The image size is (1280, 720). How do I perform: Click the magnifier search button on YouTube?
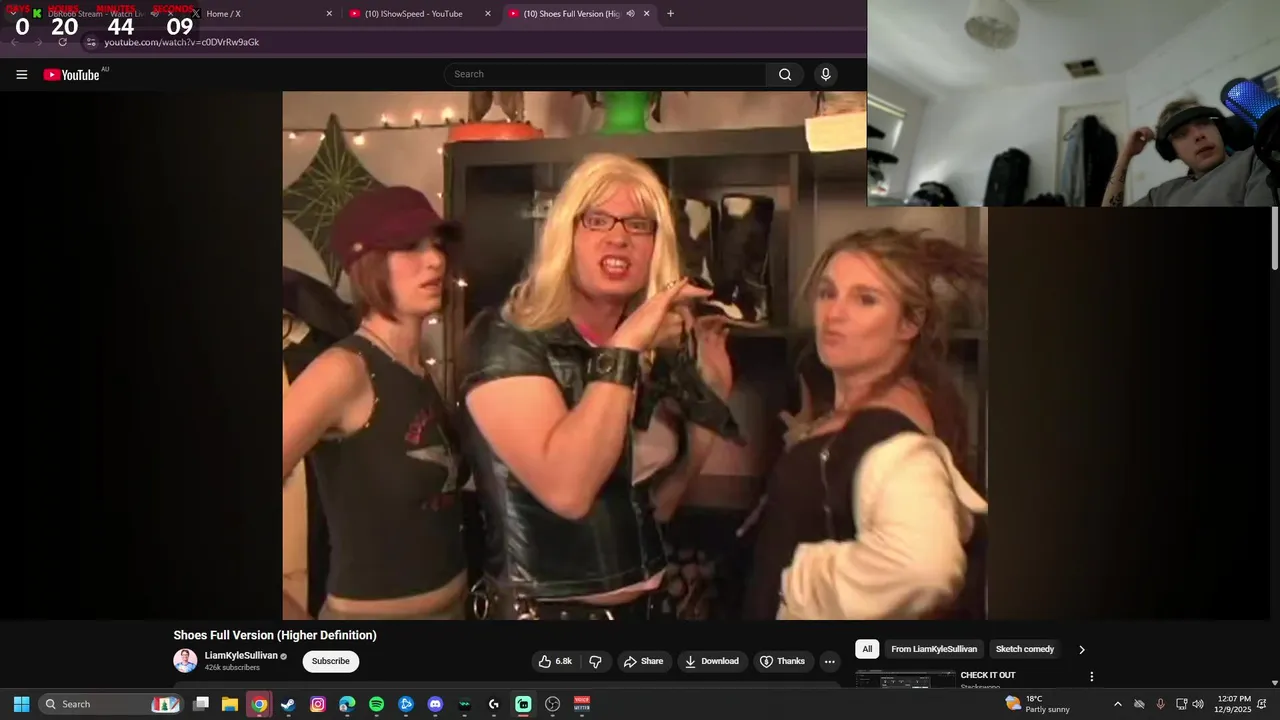pyautogui.click(x=785, y=74)
